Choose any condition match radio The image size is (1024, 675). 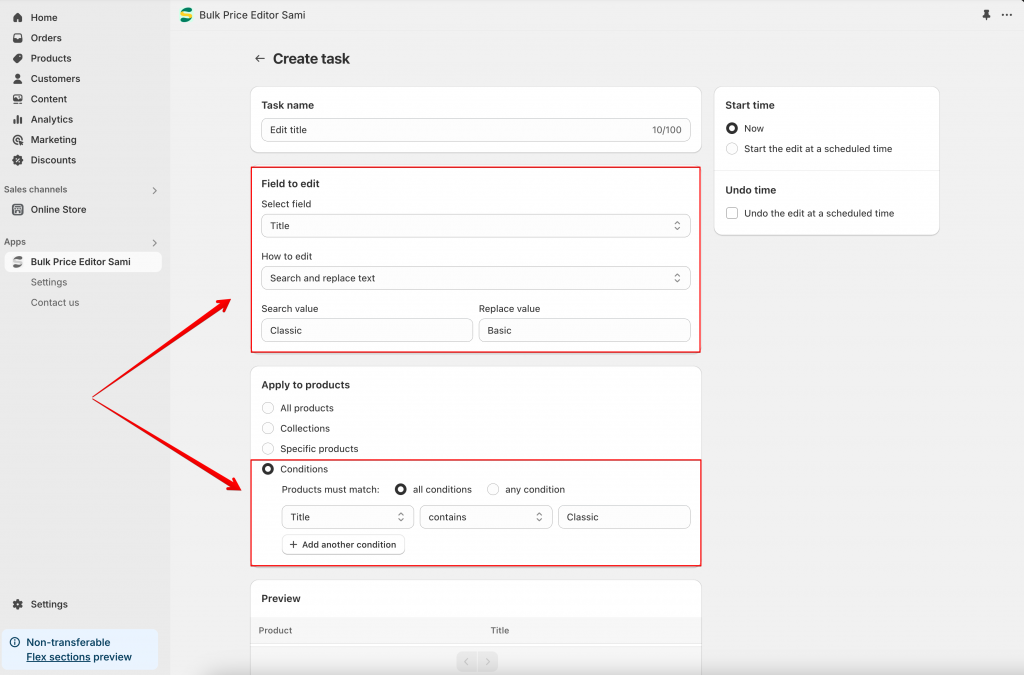(493, 490)
